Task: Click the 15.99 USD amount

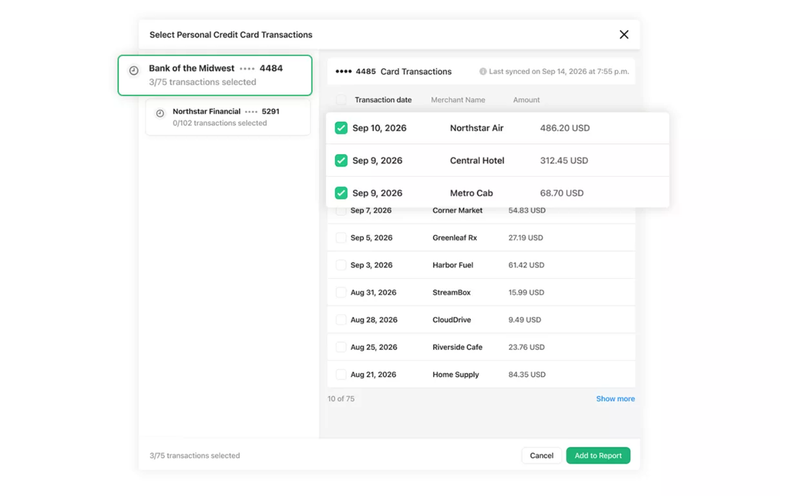Action: tap(526, 292)
